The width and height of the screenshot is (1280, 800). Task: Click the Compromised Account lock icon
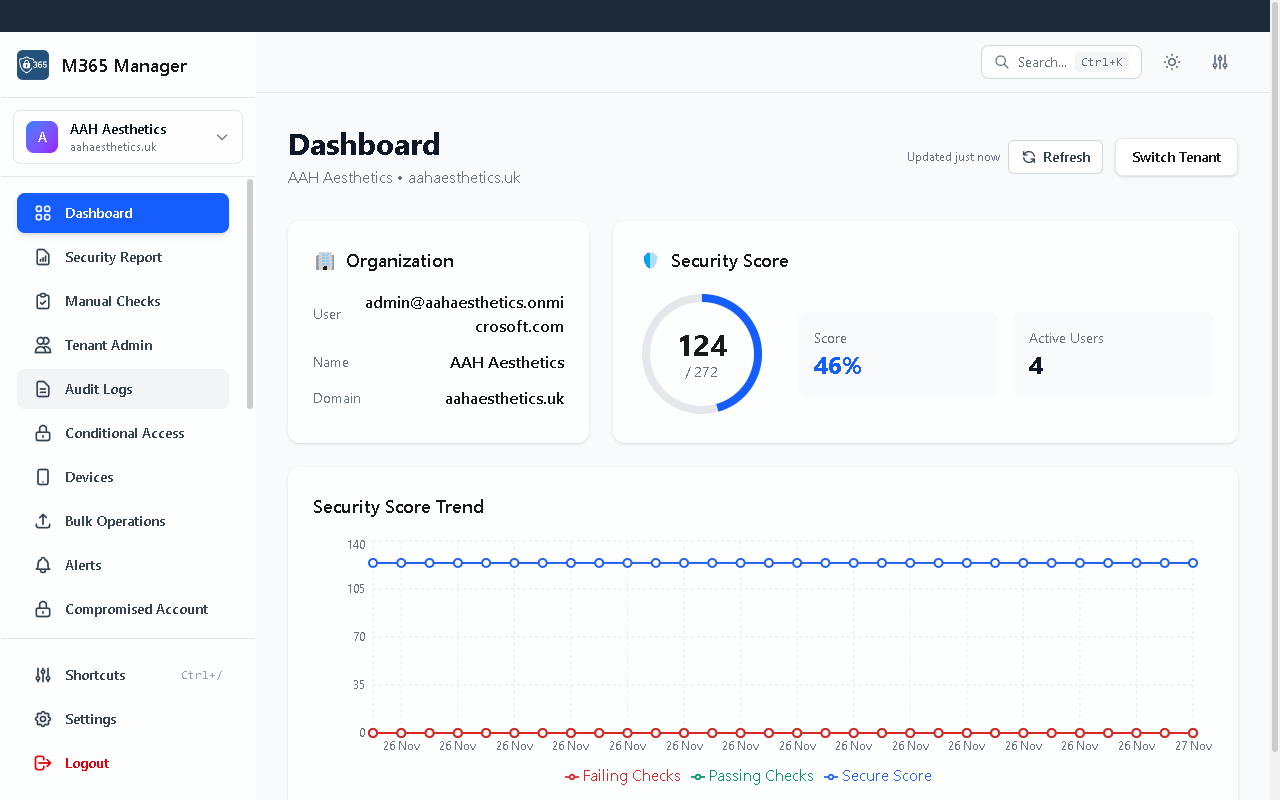(x=42, y=609)
